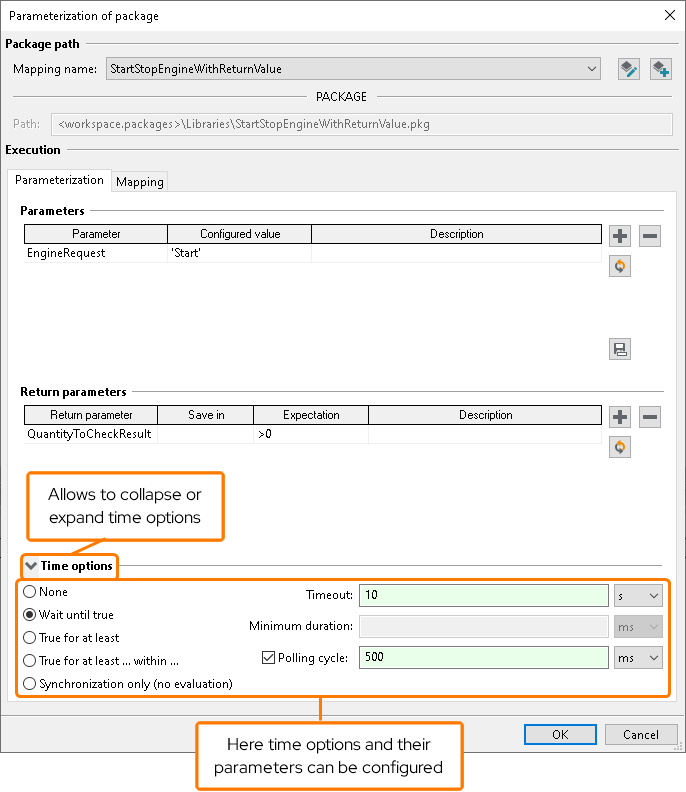
Task: Click the Parameter column header
Action: 96,234
